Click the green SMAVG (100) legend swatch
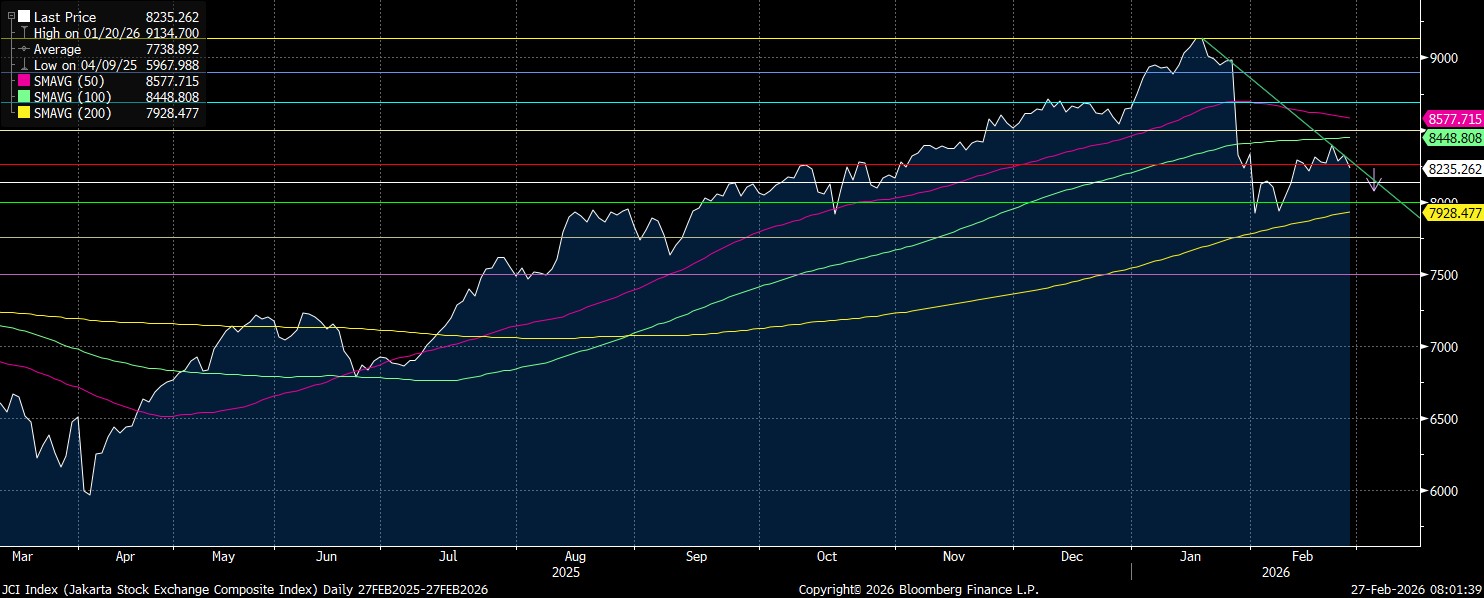The image size is (1484, 598). (x=24, y=97)
